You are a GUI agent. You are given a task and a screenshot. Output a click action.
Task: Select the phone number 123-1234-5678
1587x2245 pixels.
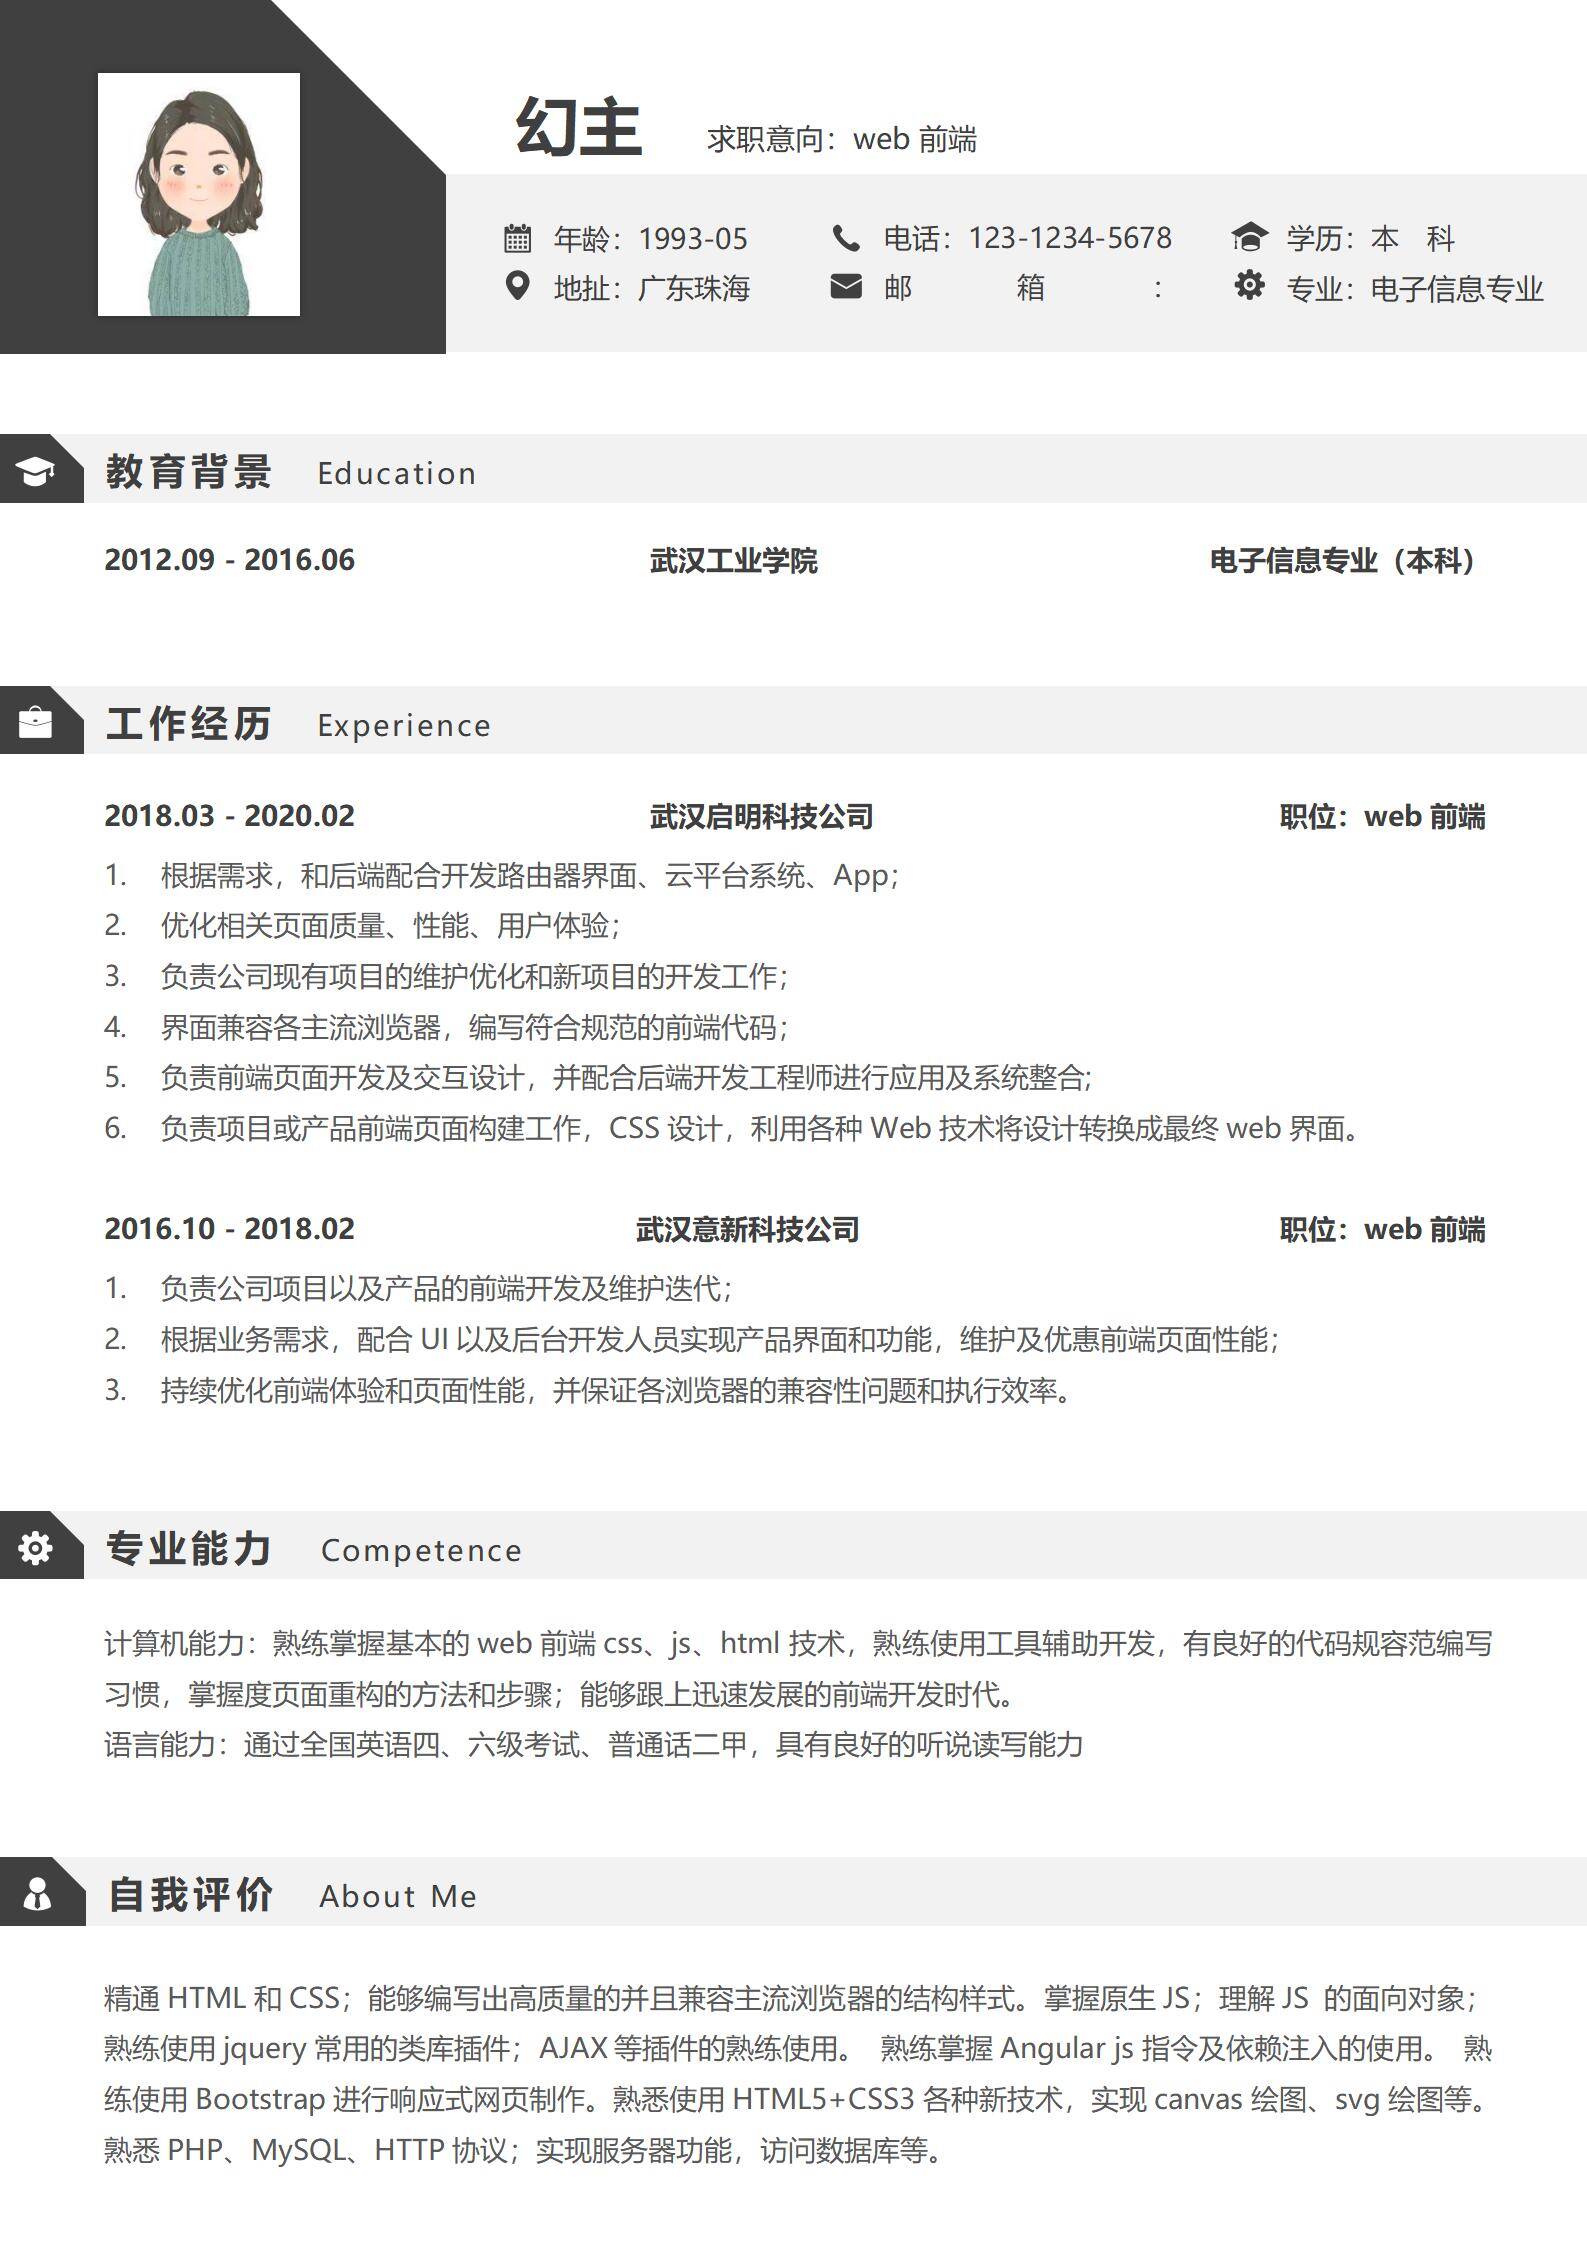pos(1069,239)
